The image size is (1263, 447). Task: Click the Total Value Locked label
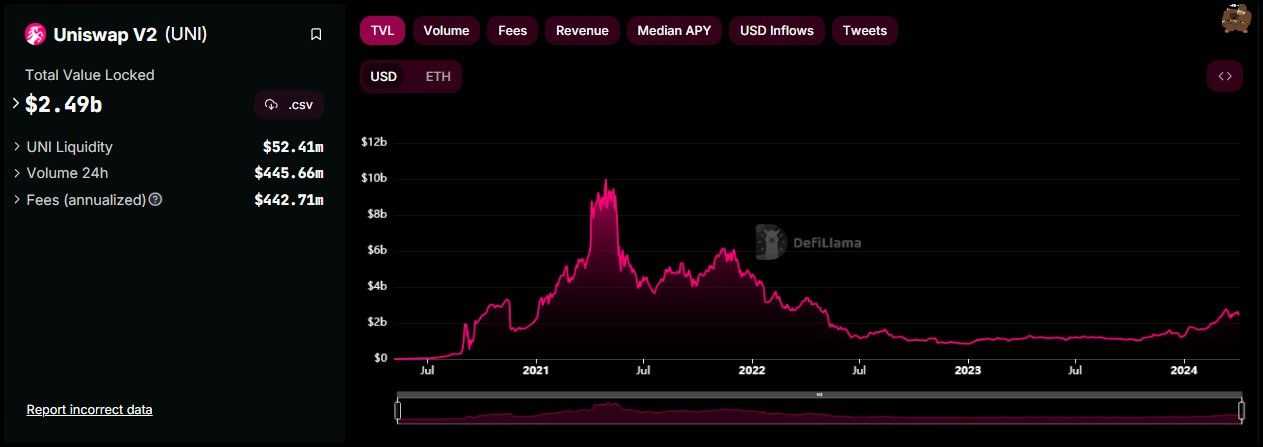[x=90, y=75]
